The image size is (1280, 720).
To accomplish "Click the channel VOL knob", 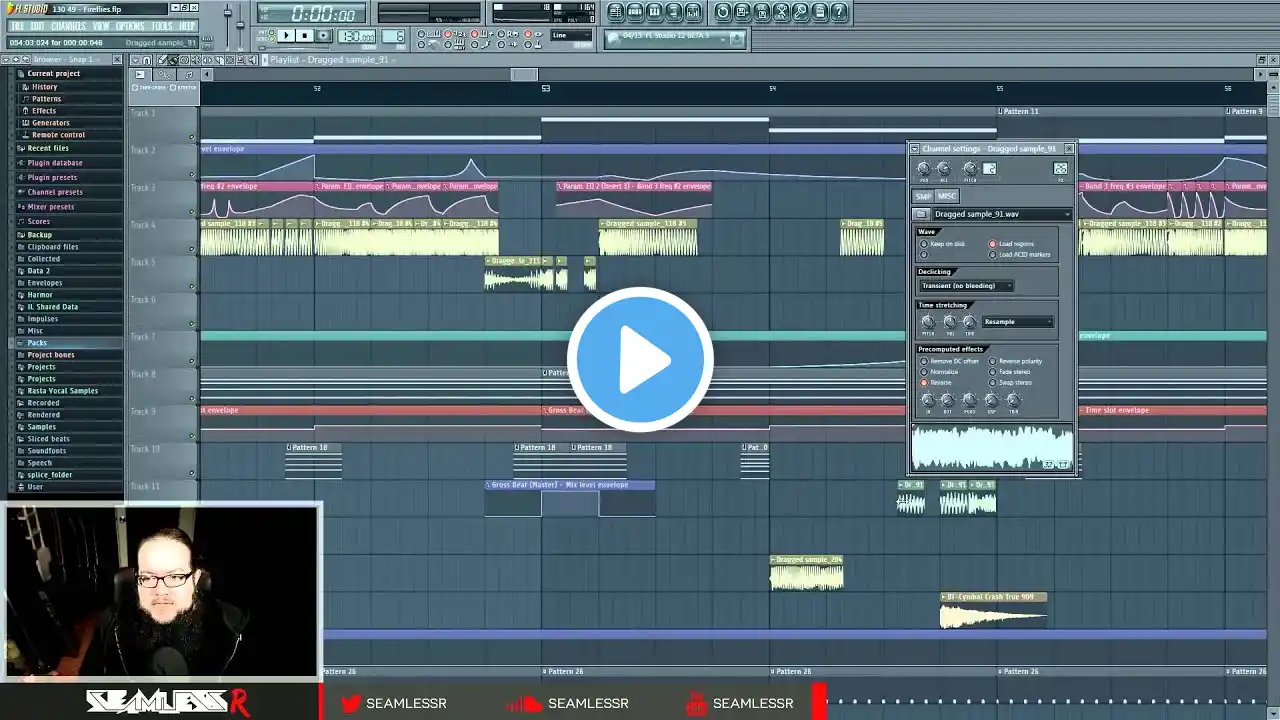I will click(x=944, y=168).
